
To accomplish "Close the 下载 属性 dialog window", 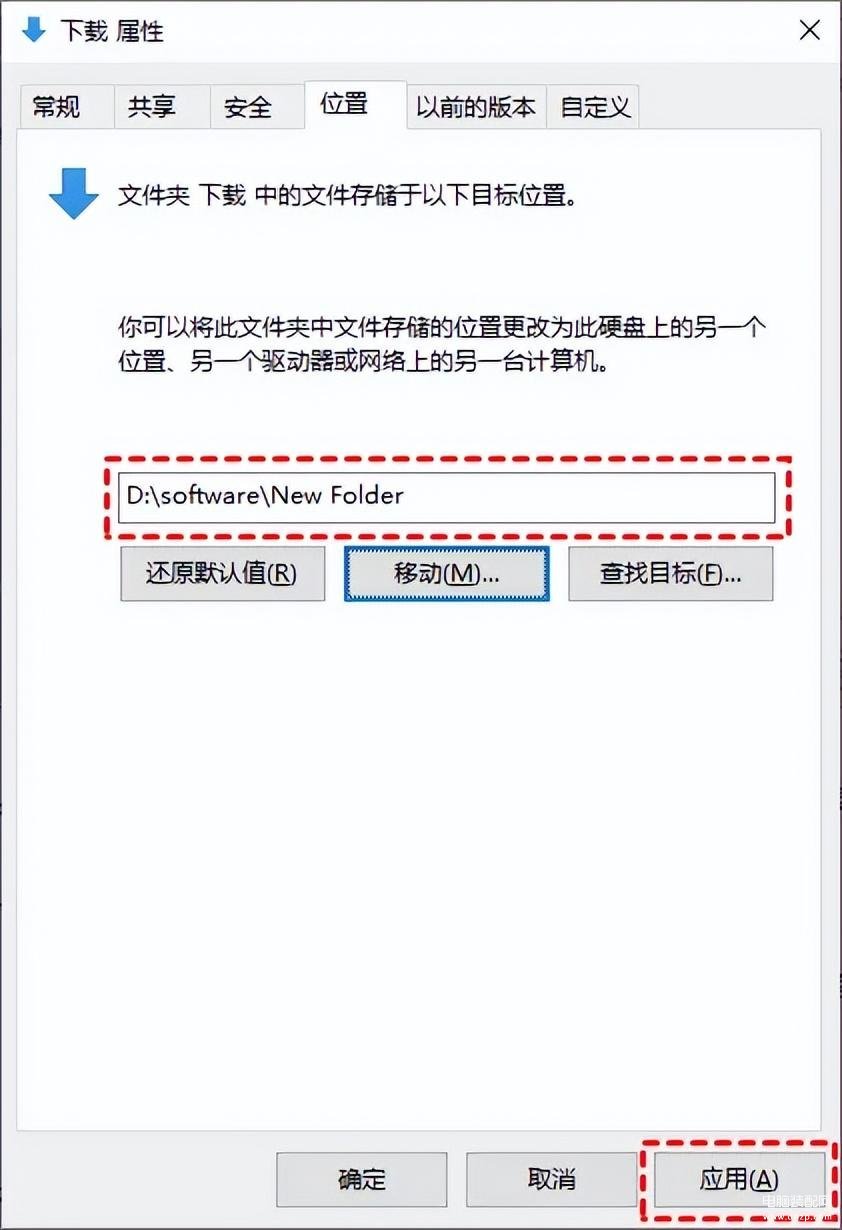I will pyautogui.click(x=810, y=30).
